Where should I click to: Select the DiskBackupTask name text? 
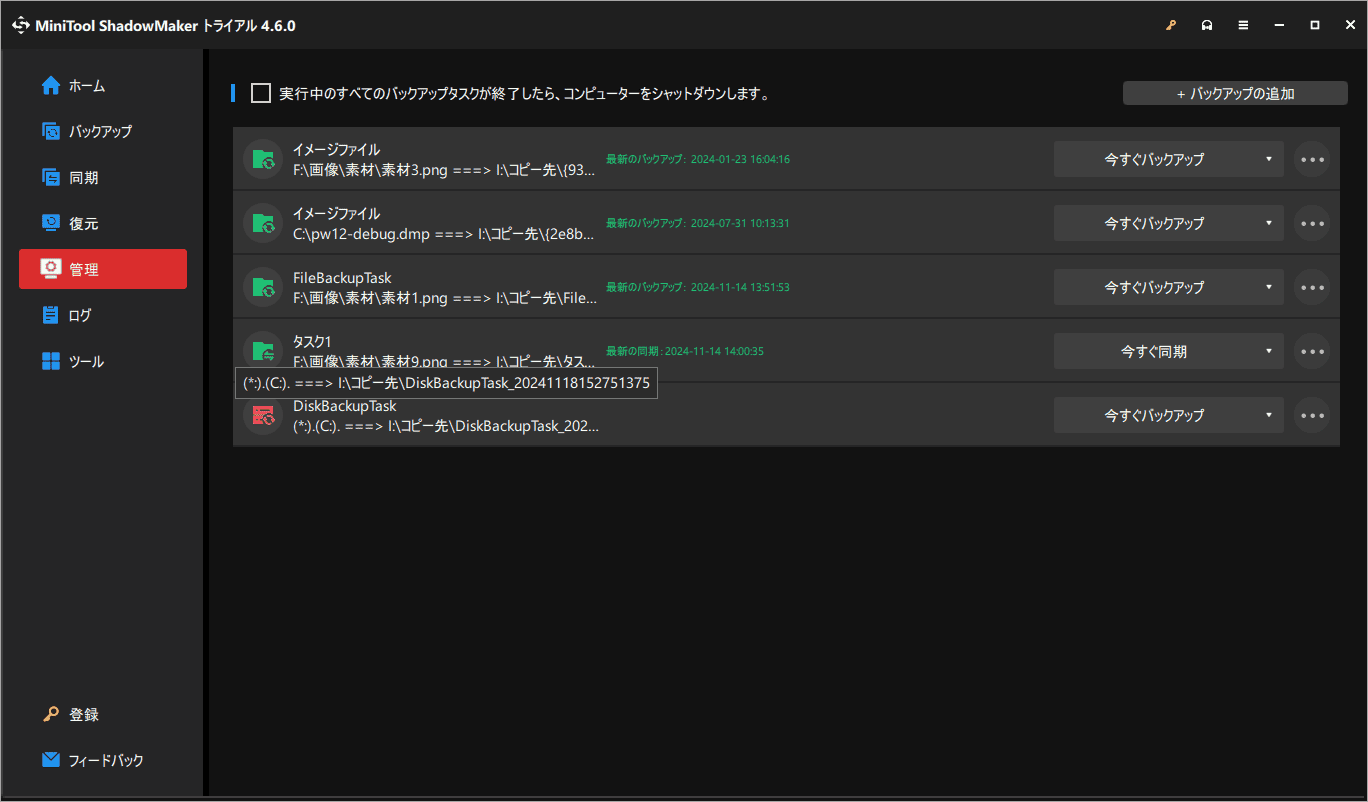click(344, 406)
